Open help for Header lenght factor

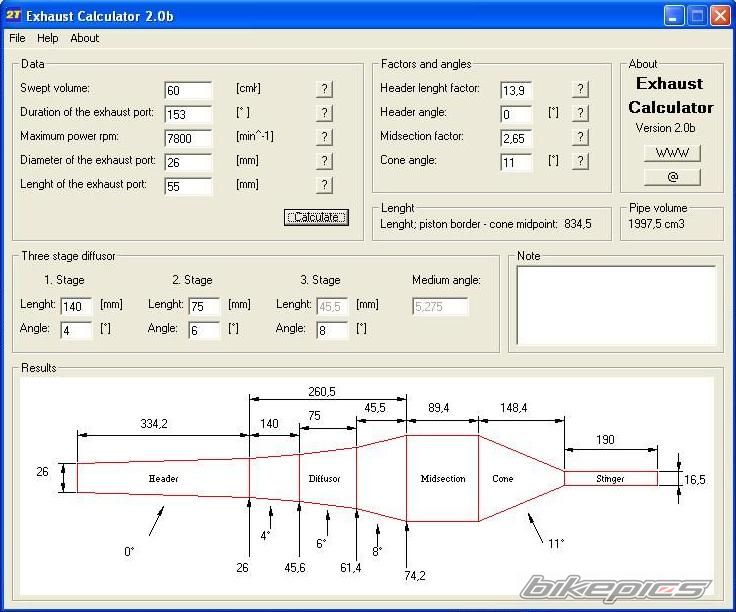coord(580,89)
